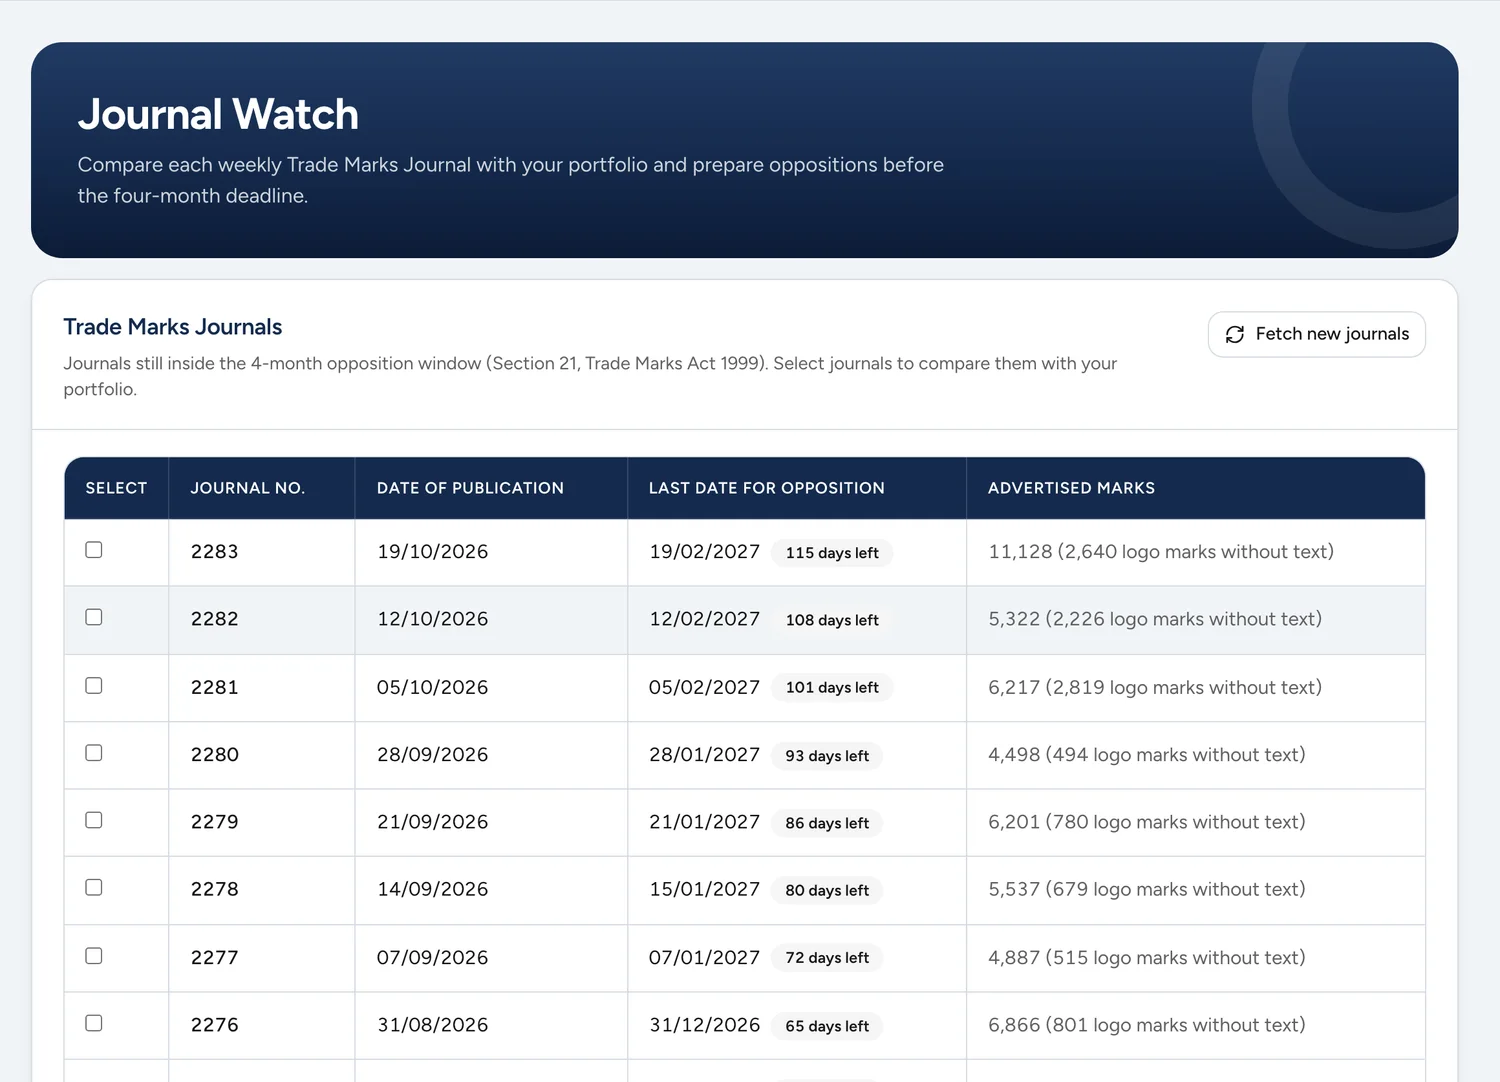Screen dimensions: 1500x1082
Task: Click journal number 2278
Action: pos(215,889)
